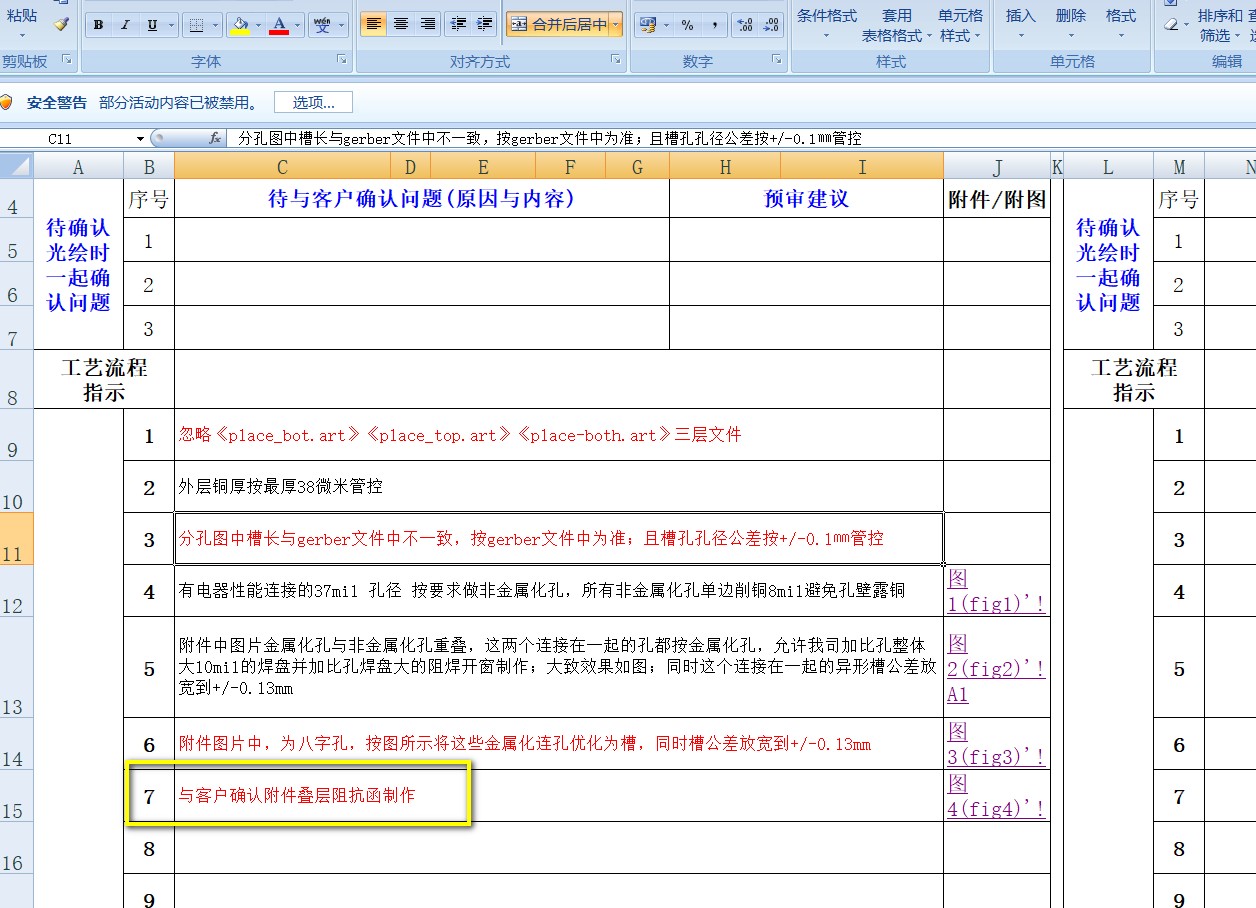Select cell with 外层铜厚按最厚38微米管控
The image size is (1256, 908).
coord(559,487)
